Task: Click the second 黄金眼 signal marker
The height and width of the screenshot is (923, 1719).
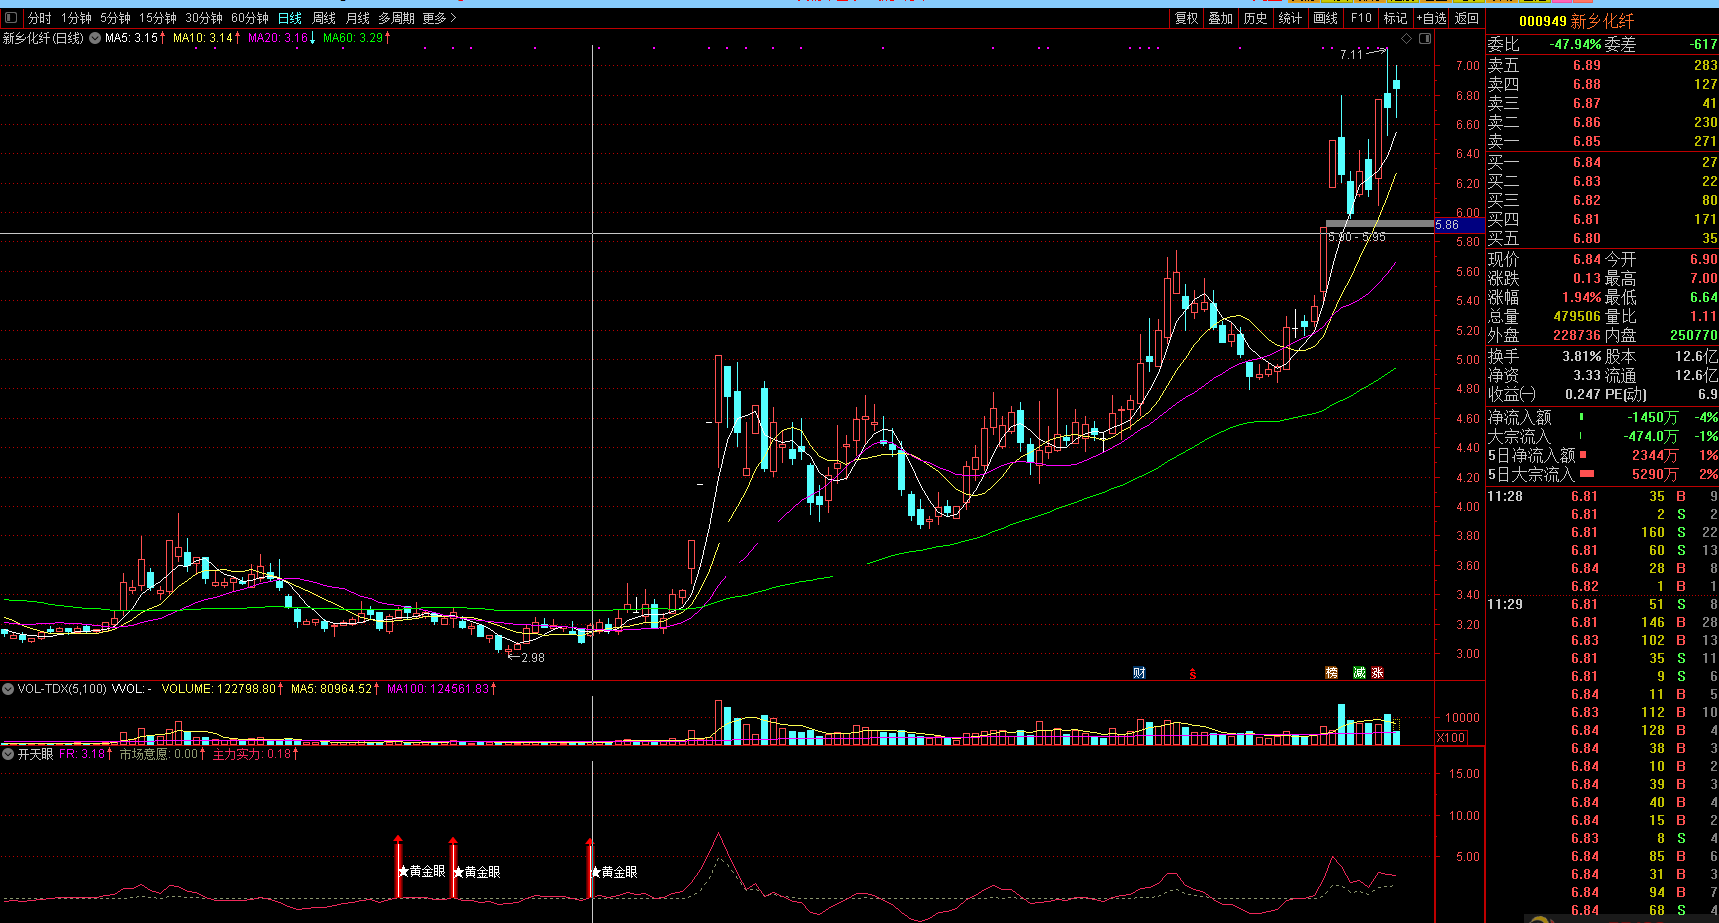Action: (477, 872)
